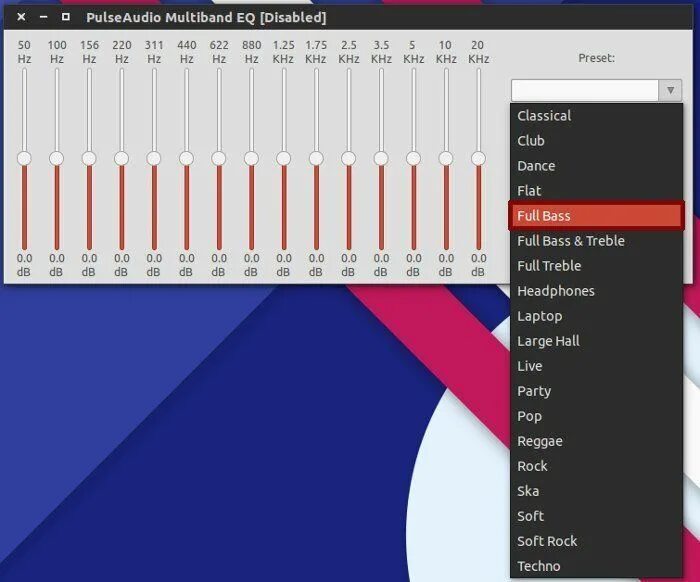700x582 pixels.
Task: Click the 50 Hz slider handle
Action: pos(24,158)
